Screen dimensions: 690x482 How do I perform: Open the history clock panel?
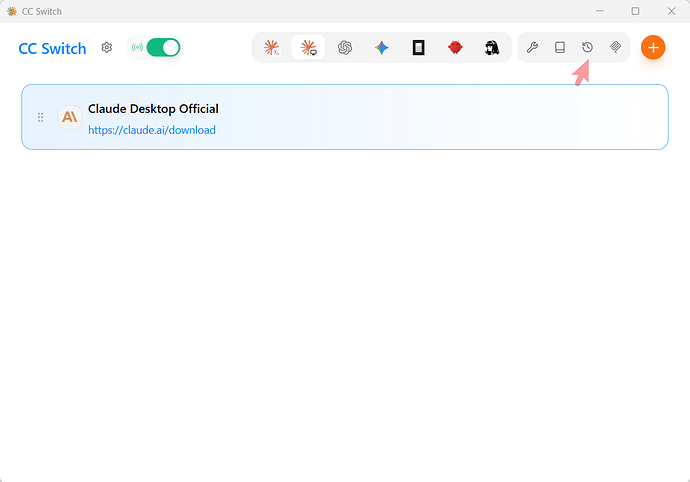[587, 48]
